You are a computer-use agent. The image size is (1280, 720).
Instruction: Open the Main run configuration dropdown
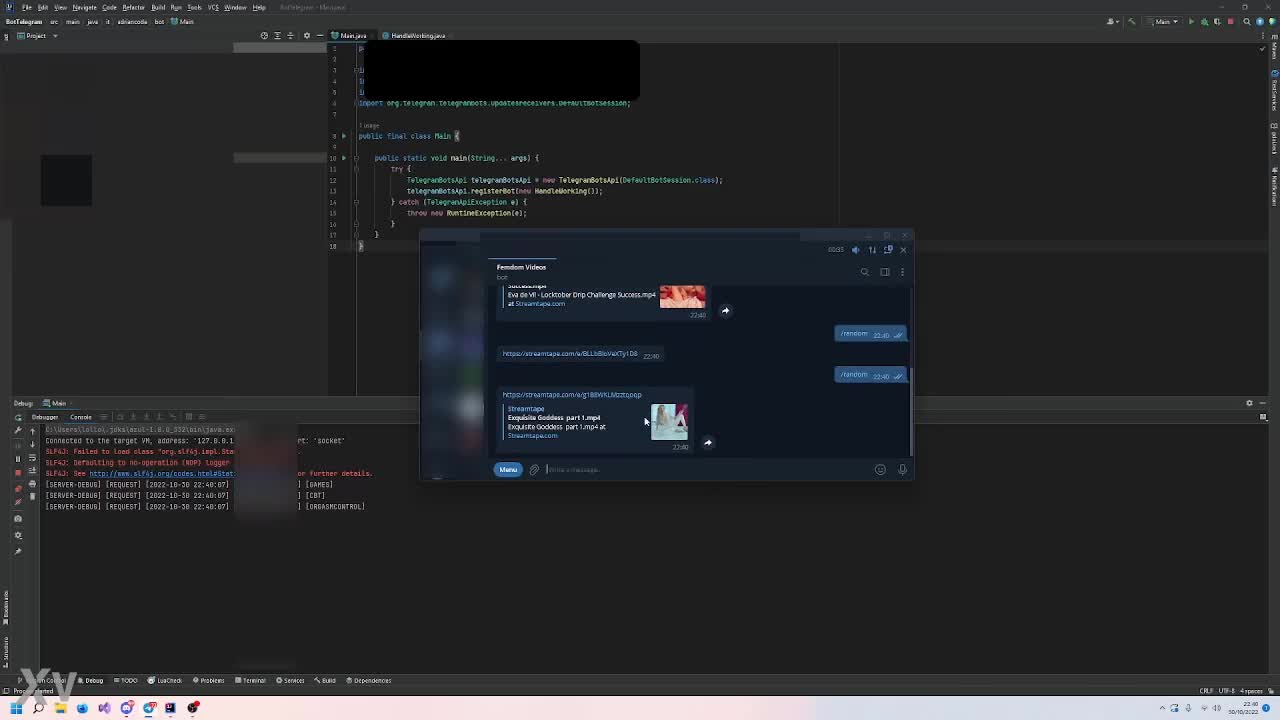1165,21
